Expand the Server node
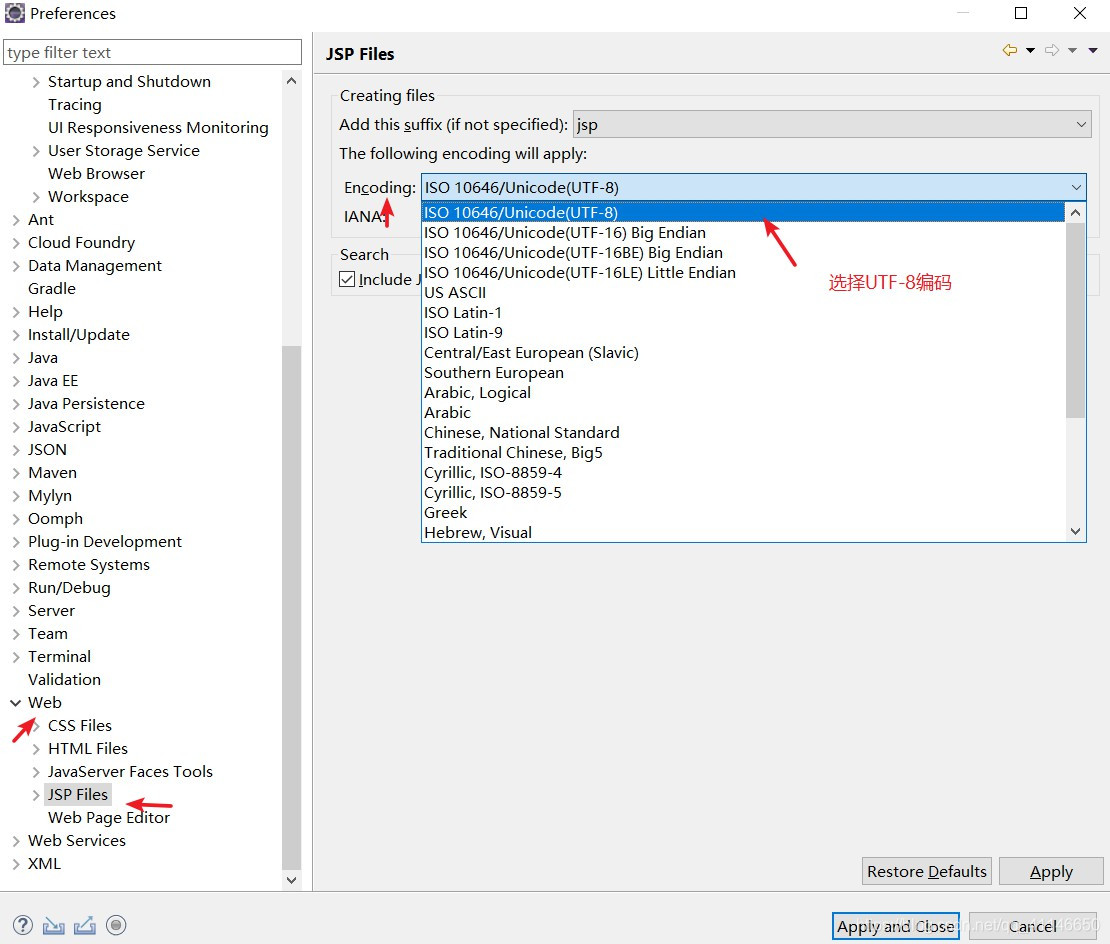The width and height of the screenshot is (1110, 944). 16,611
